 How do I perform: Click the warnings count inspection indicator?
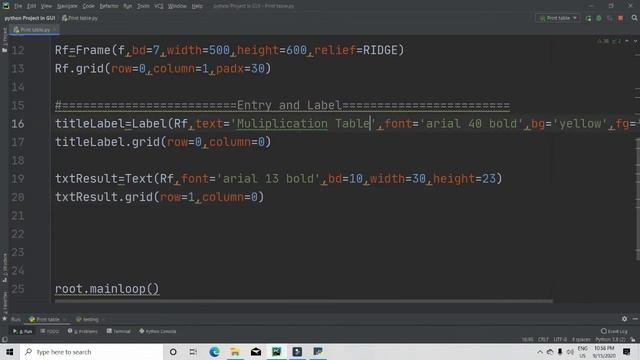coord(603,41)
